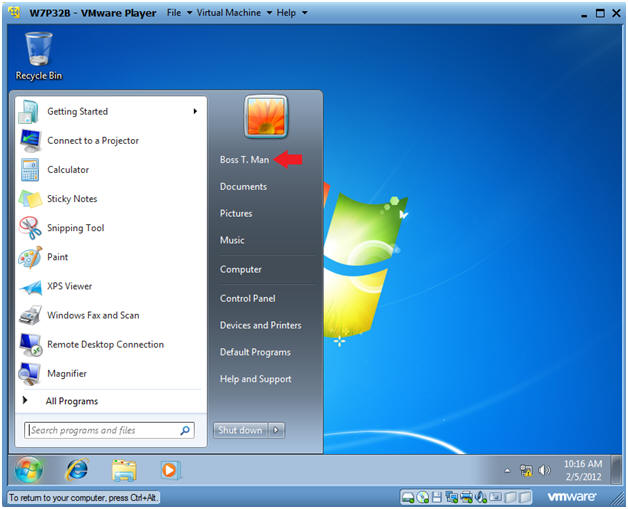The width and height of the screenshot is (628, 509).
Task: Click the Connect to a Projector icon
Action: tap(30, 141)
